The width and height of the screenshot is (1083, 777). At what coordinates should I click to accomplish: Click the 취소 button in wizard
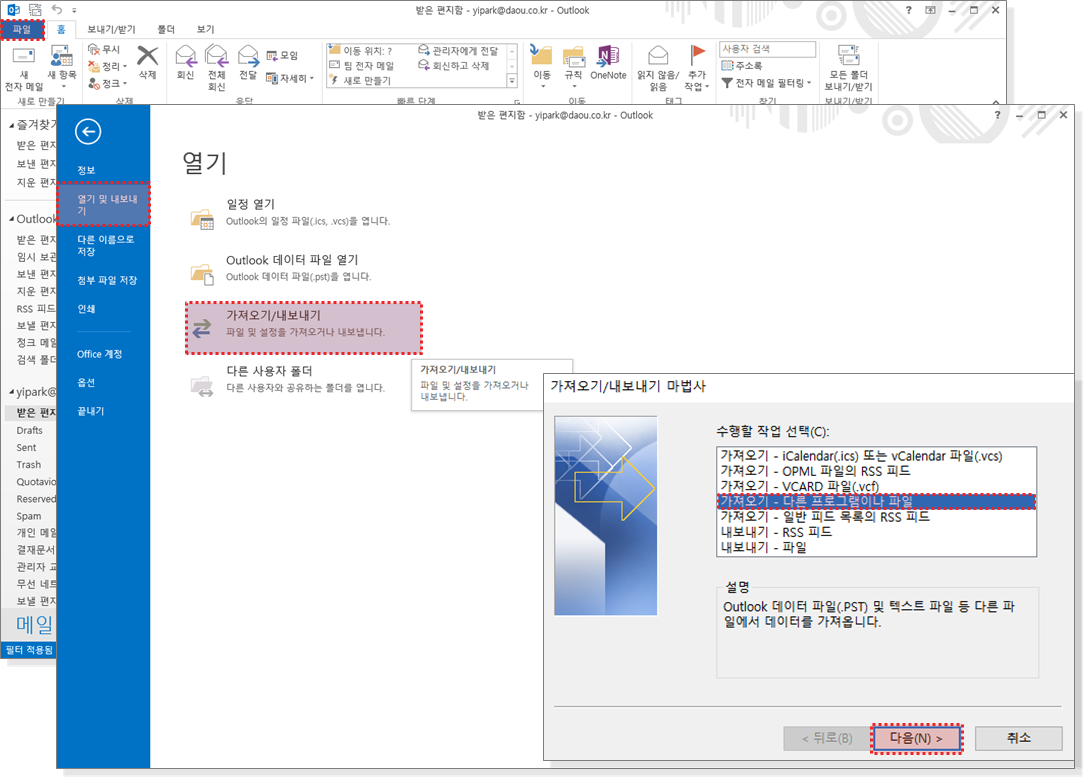point(1018,738)
